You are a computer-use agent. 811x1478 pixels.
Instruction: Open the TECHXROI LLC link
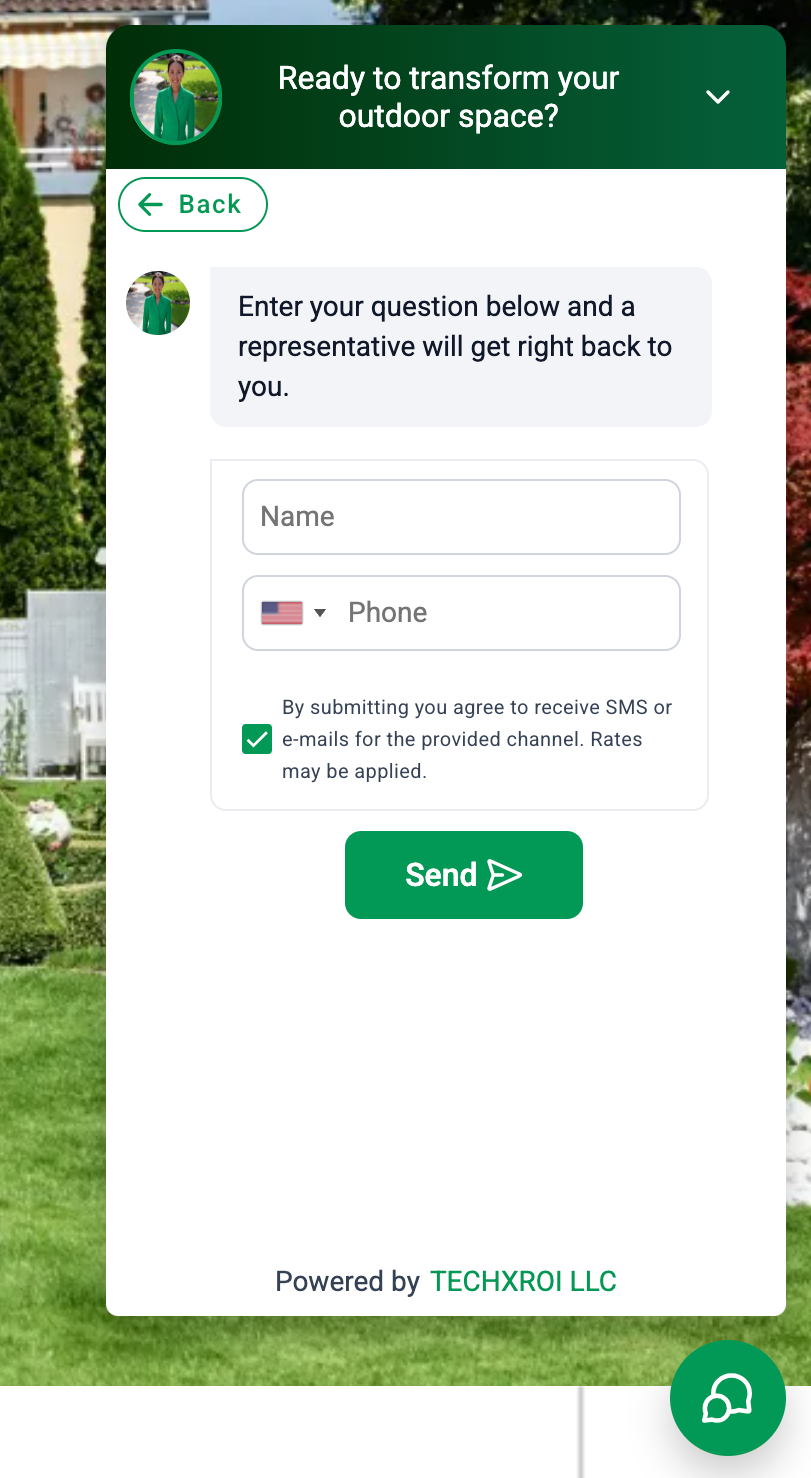point(523,1282)
